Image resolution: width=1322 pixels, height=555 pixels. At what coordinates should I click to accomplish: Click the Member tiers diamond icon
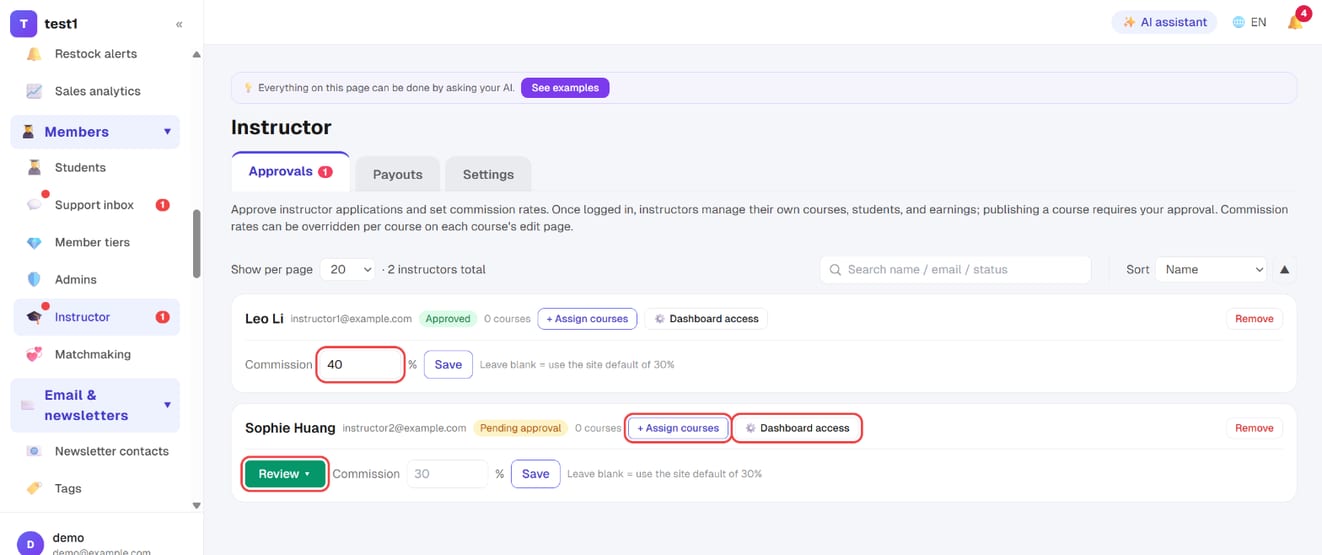[x=34, y=242]
